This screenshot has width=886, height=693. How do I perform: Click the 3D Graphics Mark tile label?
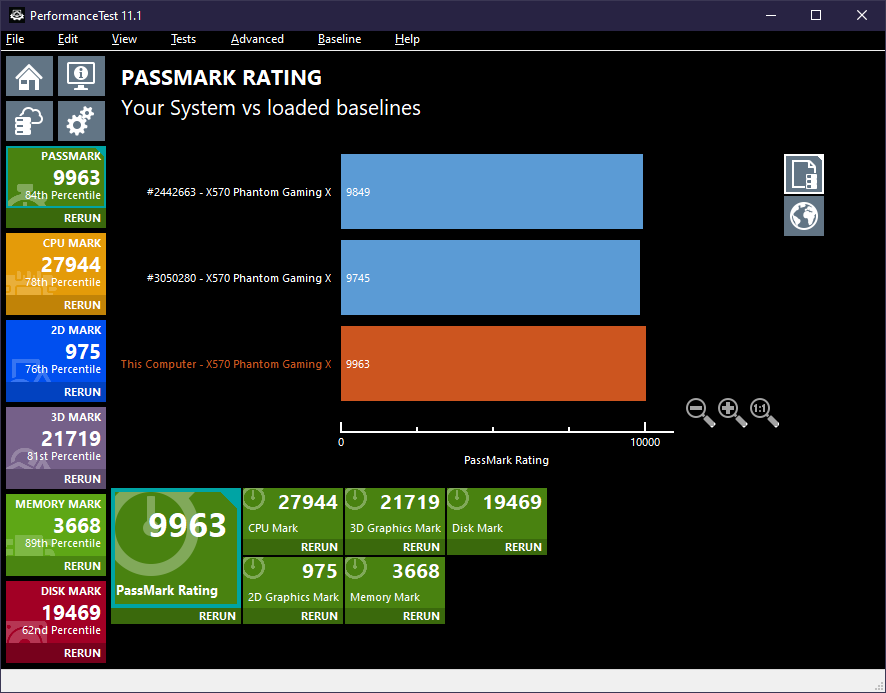click(395, 528)
